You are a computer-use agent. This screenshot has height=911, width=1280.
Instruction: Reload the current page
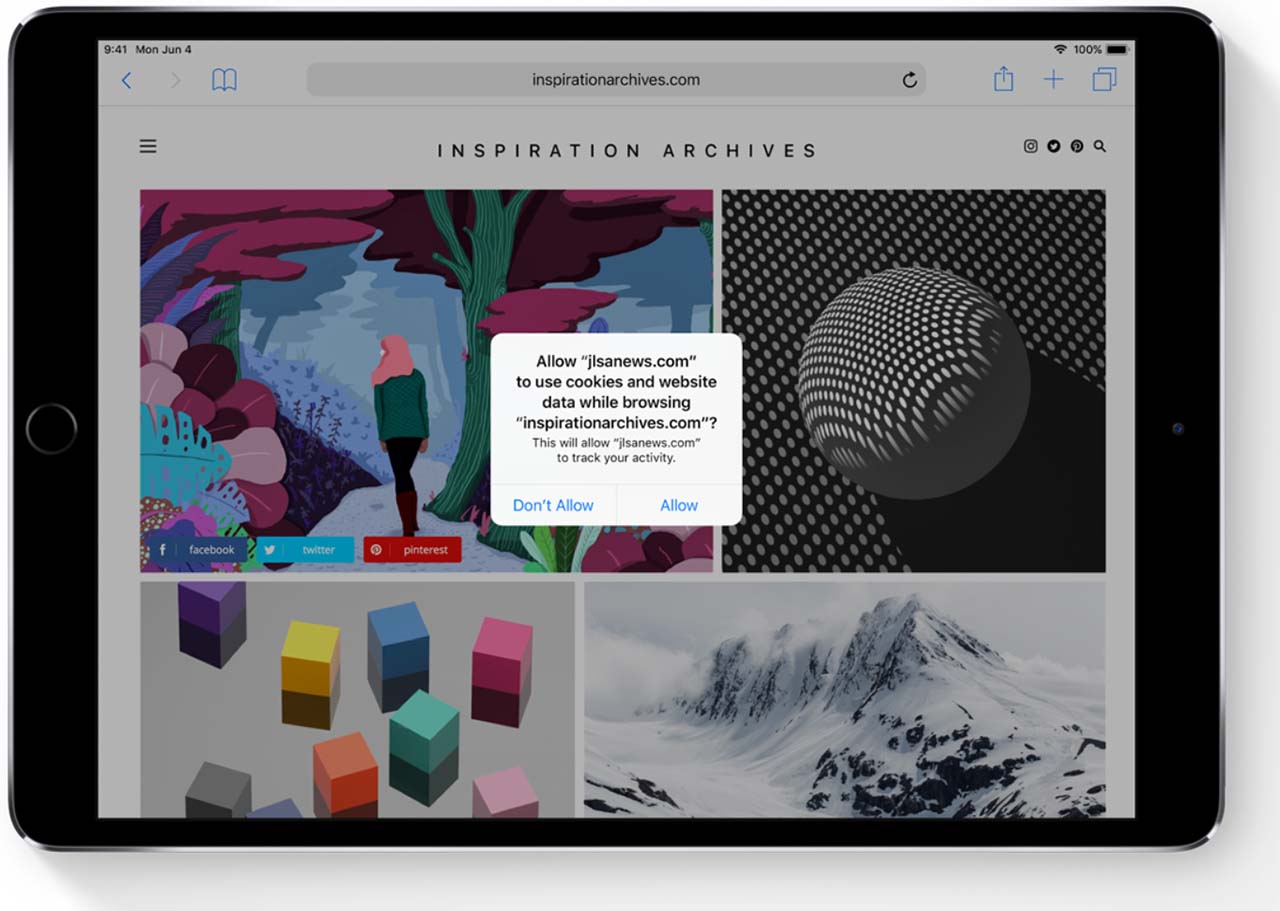click(909, 80)
